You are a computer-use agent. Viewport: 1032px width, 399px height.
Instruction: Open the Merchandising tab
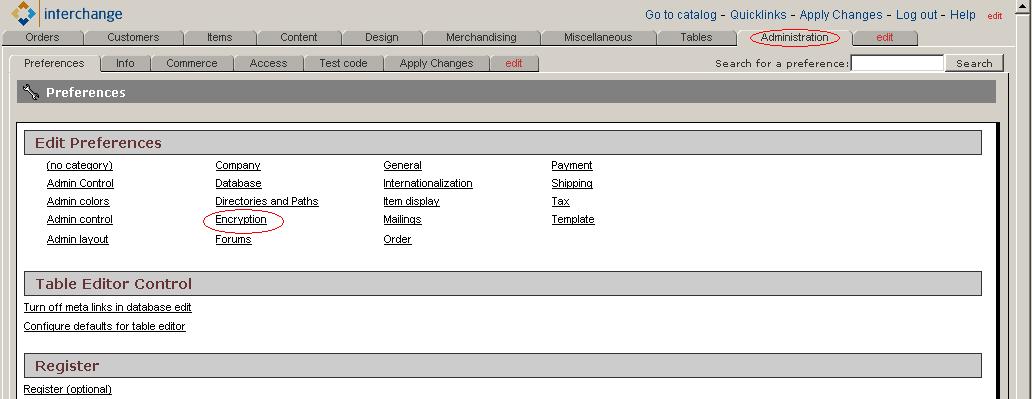(x=481, y=38)
